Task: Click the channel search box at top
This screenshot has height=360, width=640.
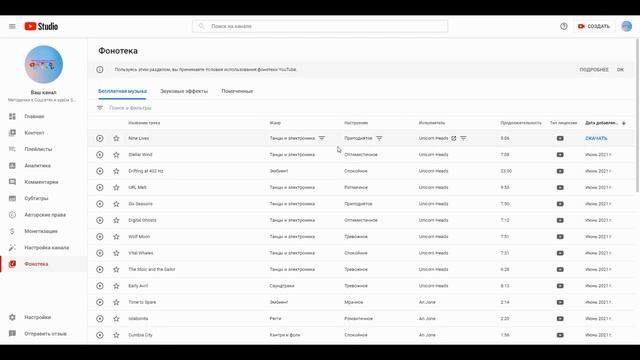Action: (320, 26)
